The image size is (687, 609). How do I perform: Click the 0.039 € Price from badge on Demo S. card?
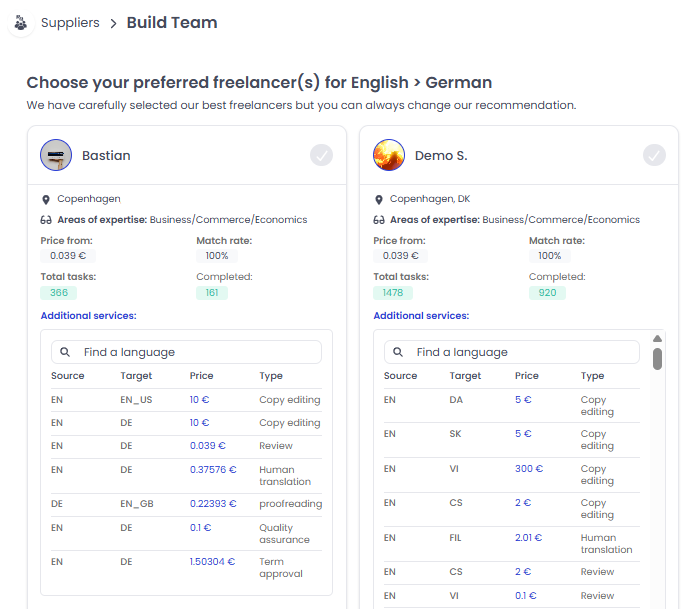tap(400, 256)
